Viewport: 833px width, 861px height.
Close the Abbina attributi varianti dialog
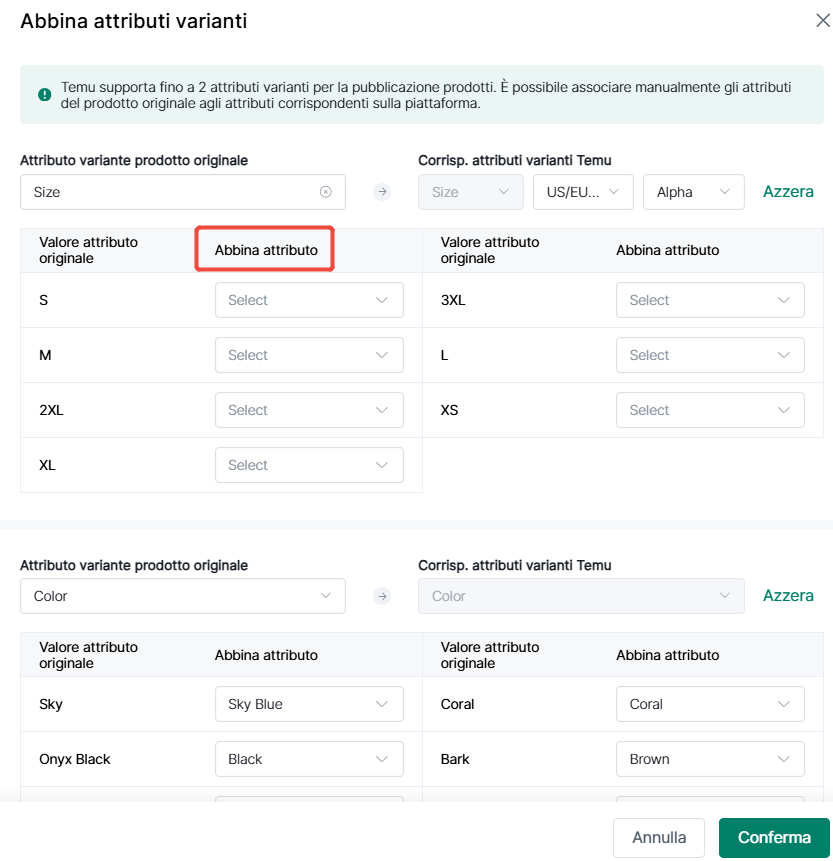pos(823,21)
